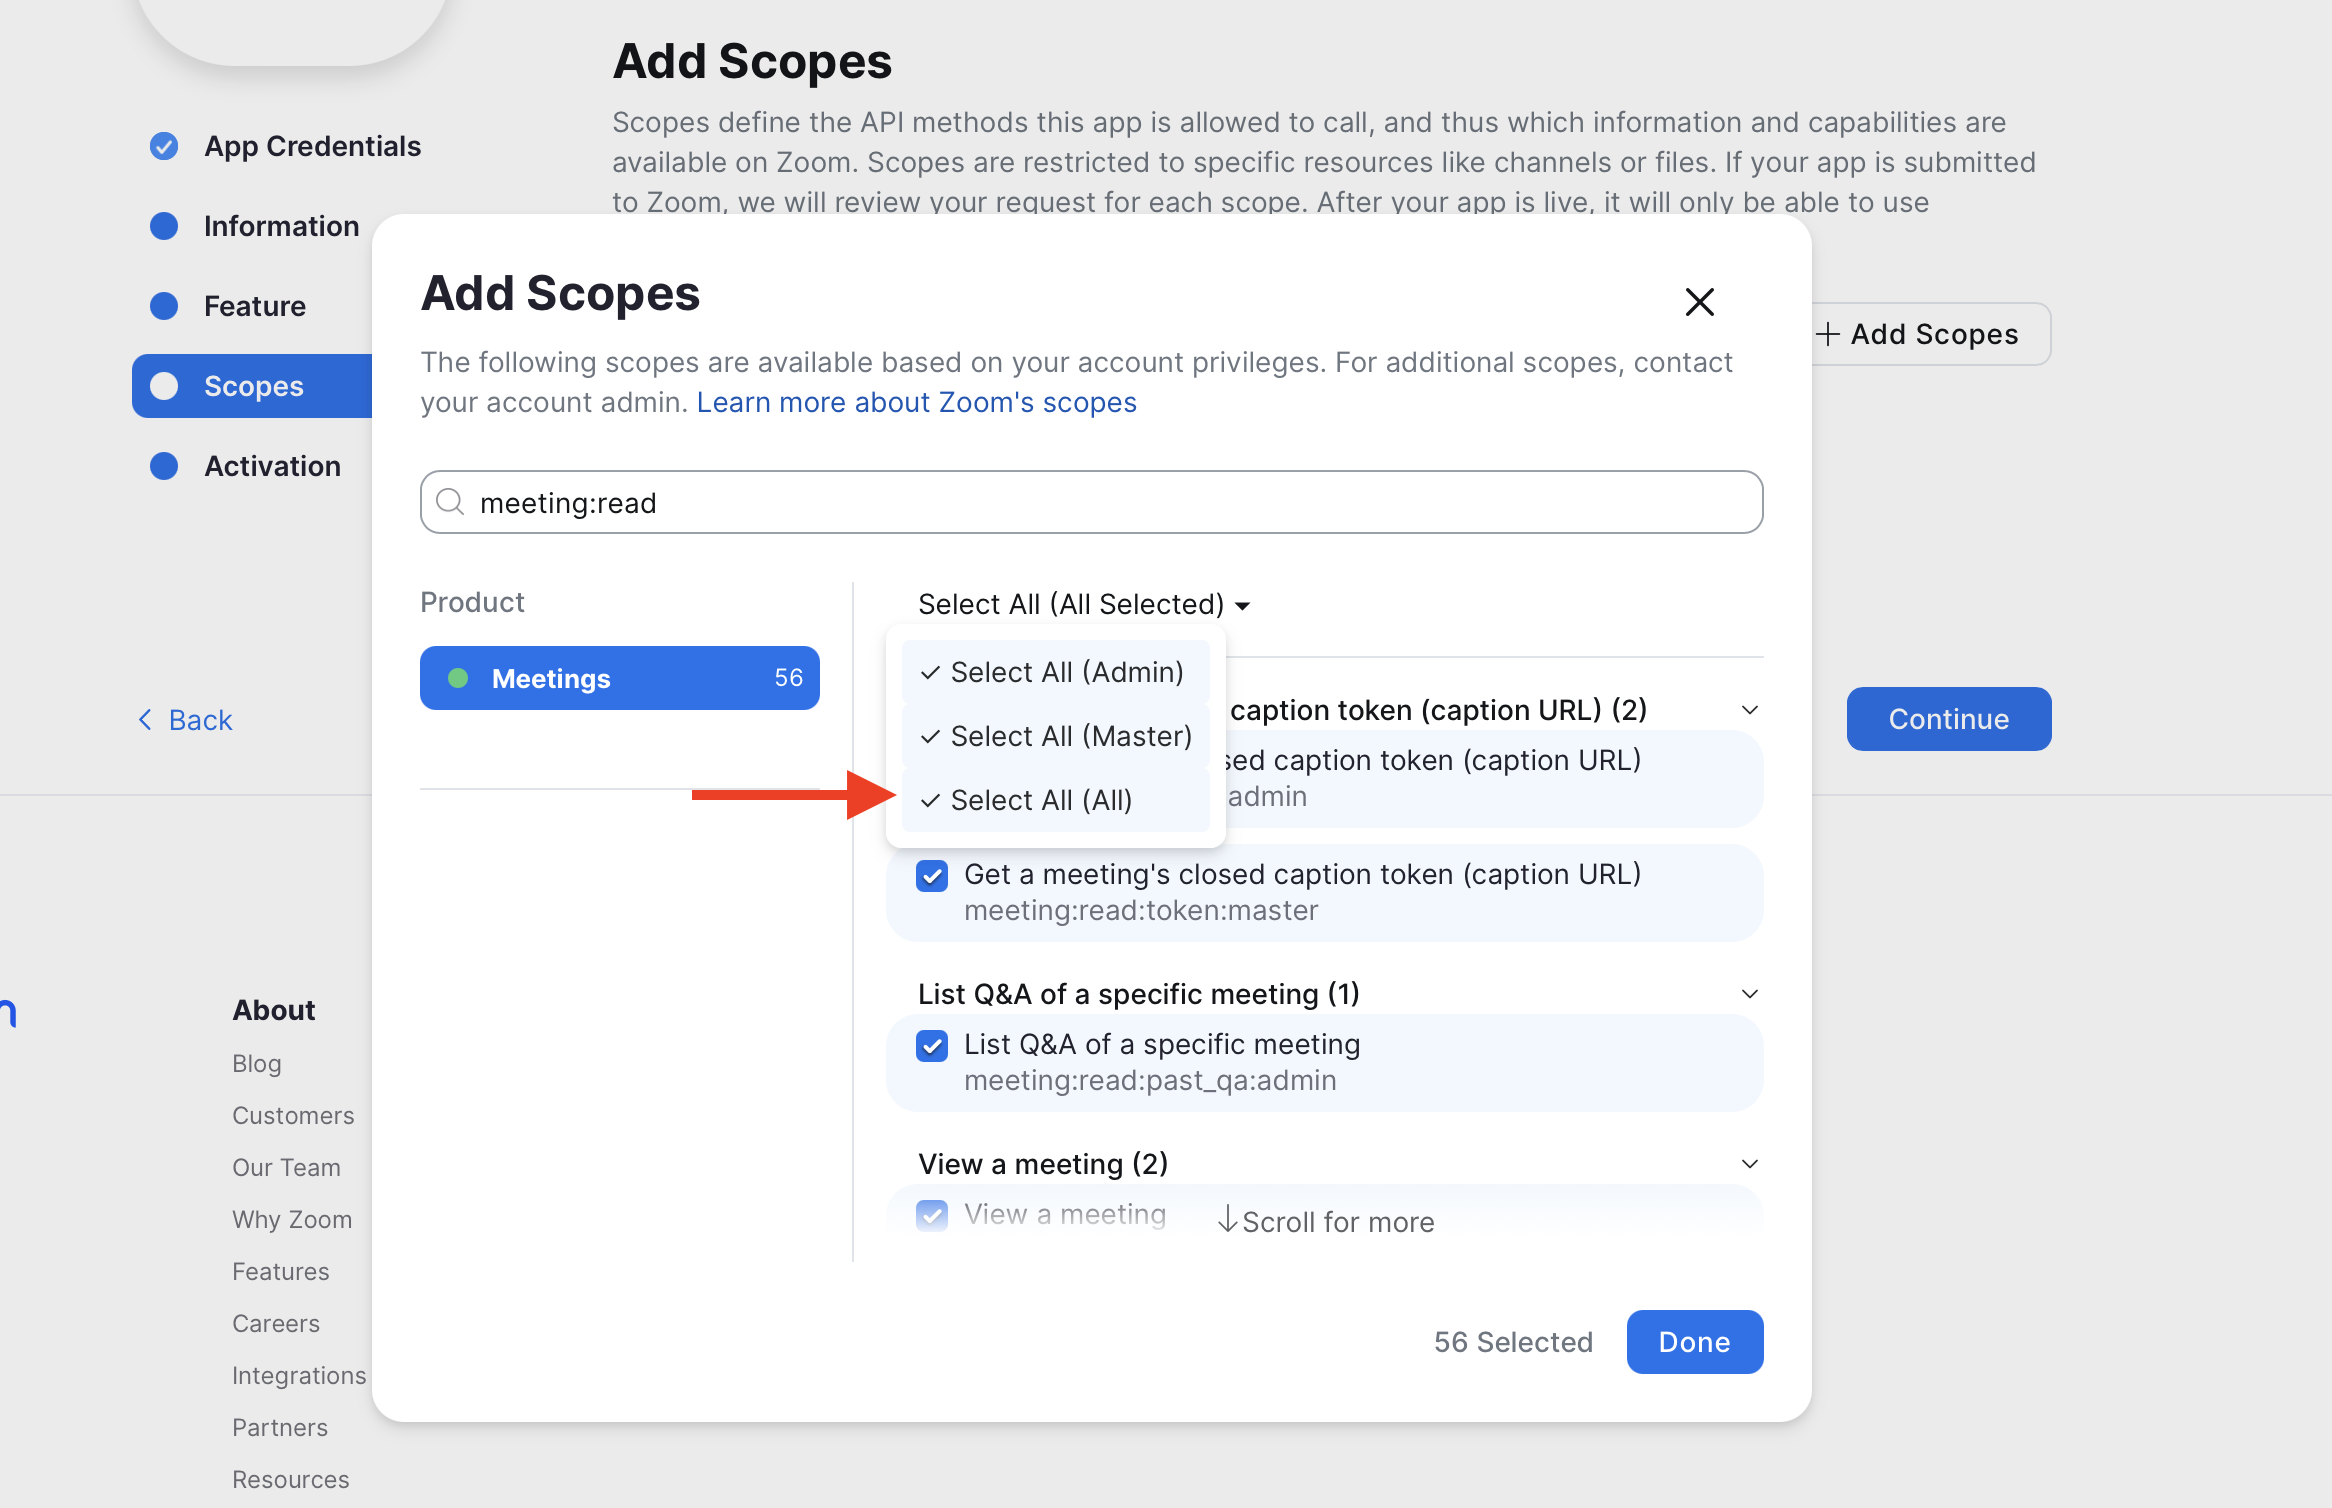Open the Partners footer link
Image resolution: width=2332 pixels, height=1508 pixels.
point(280,1427)
